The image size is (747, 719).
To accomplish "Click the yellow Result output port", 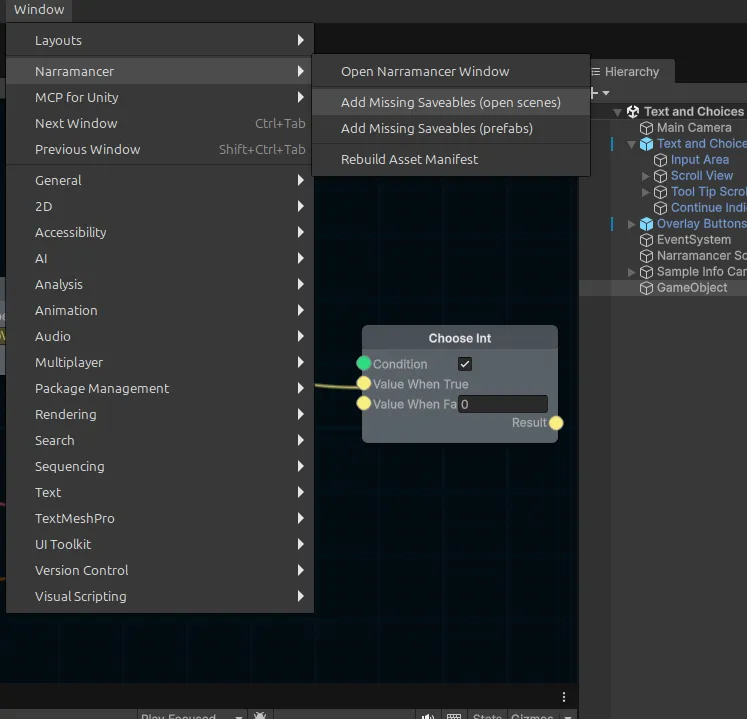I will (x=556, y=423).
